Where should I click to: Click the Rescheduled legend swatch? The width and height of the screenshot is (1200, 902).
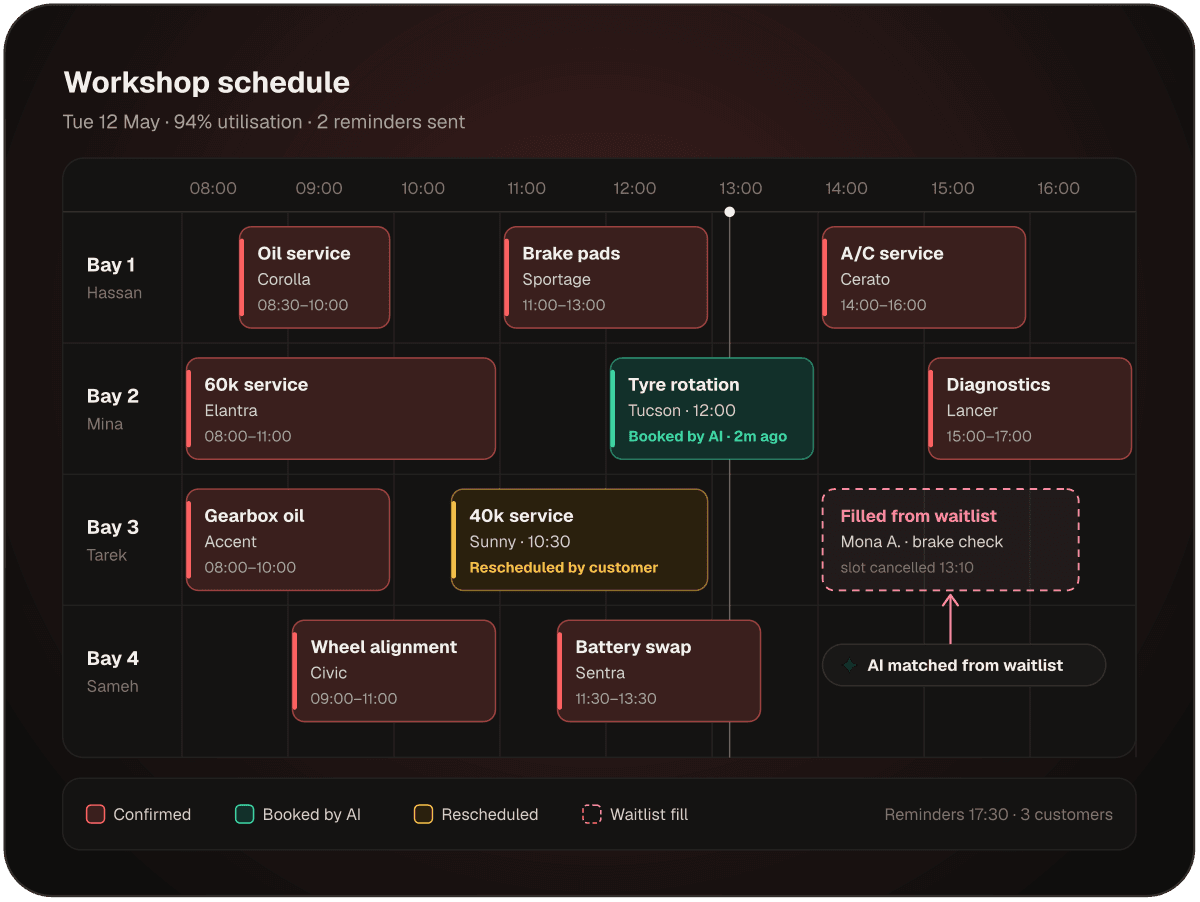pyautogui.click(x=423, y=814)
